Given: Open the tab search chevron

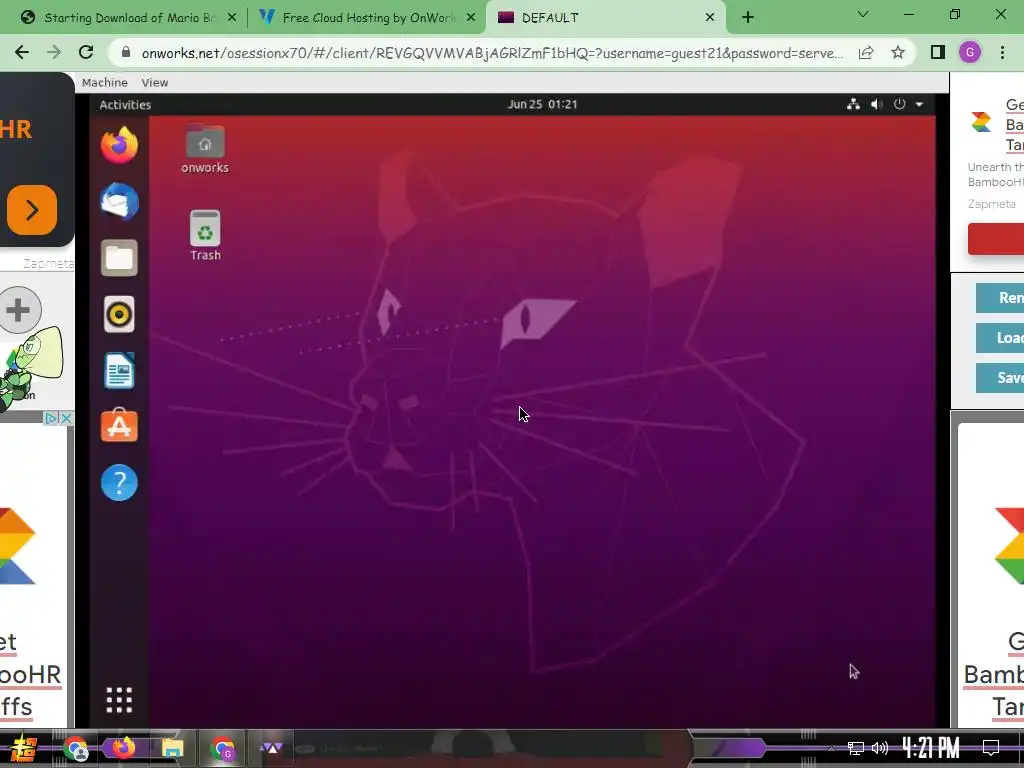Looking at the screenshot, I should (863, 14).
